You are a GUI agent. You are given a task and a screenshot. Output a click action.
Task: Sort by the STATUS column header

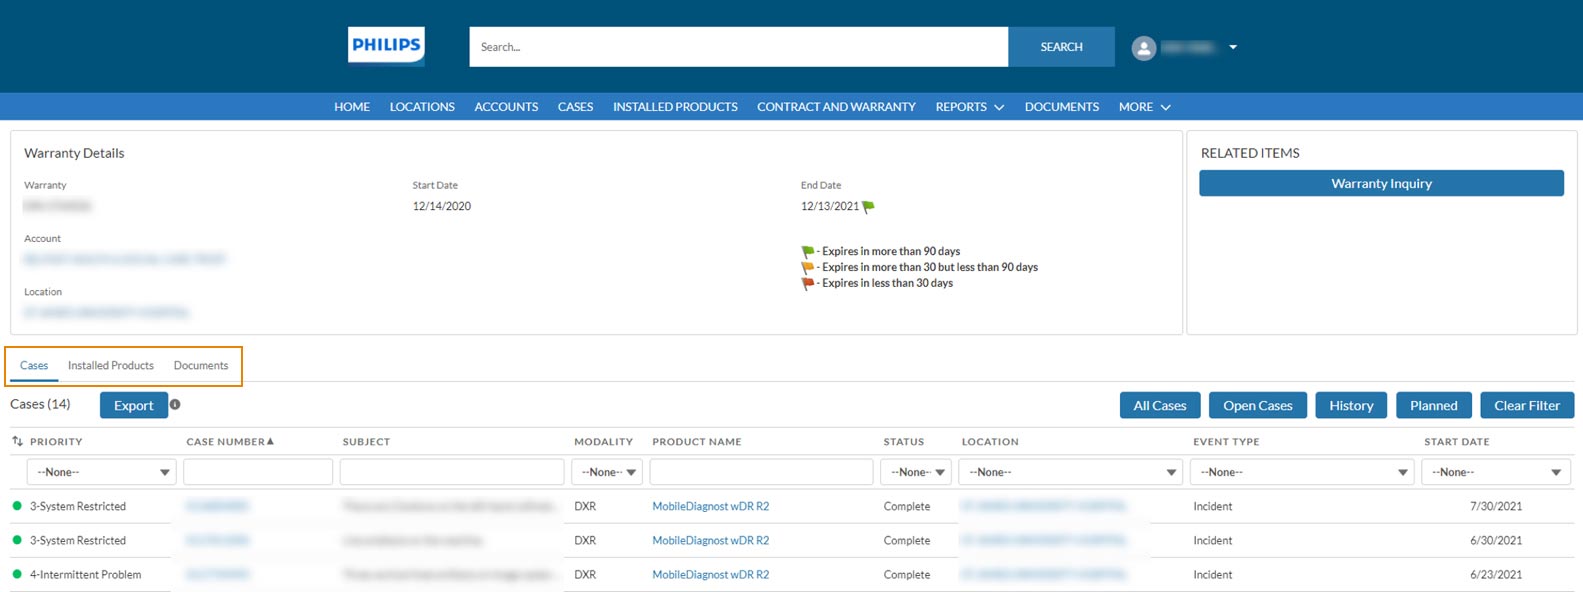[903, 441]
